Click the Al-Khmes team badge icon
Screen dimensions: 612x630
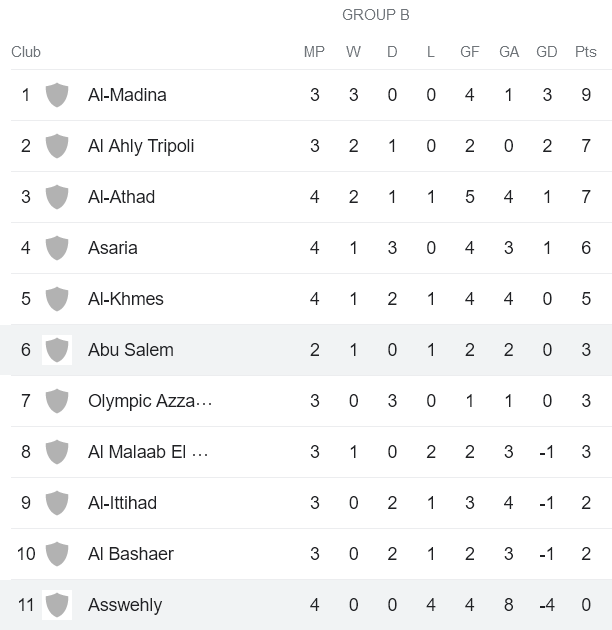tap(57, 299)
